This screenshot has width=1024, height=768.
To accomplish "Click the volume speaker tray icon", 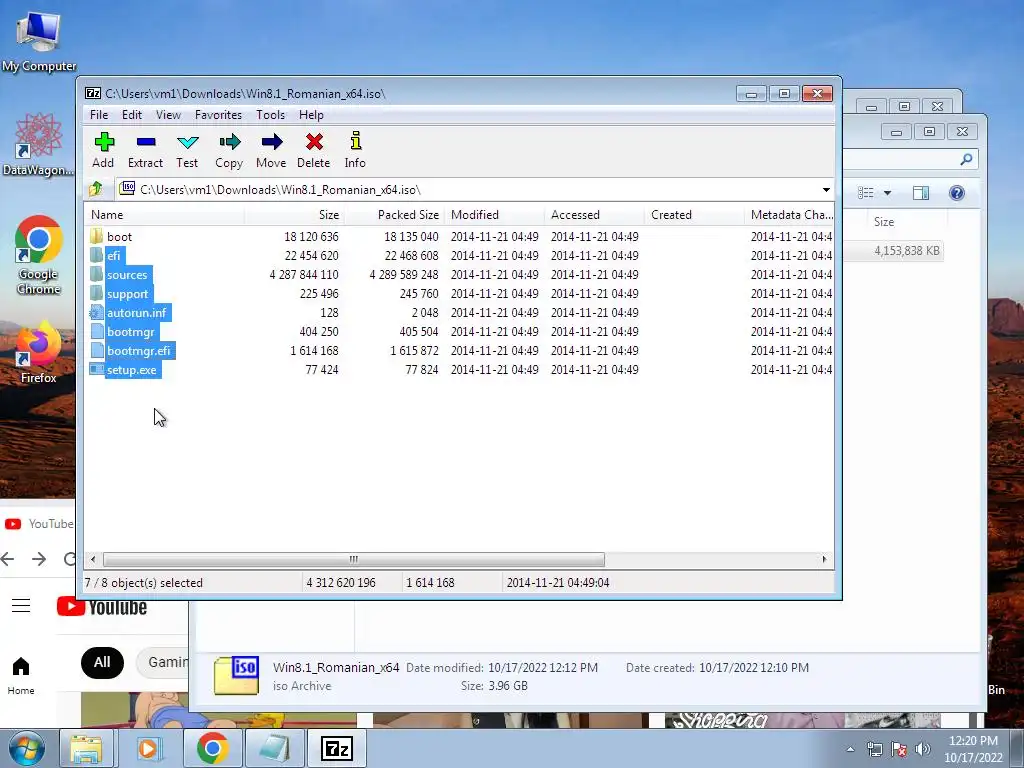I will 923,749.
